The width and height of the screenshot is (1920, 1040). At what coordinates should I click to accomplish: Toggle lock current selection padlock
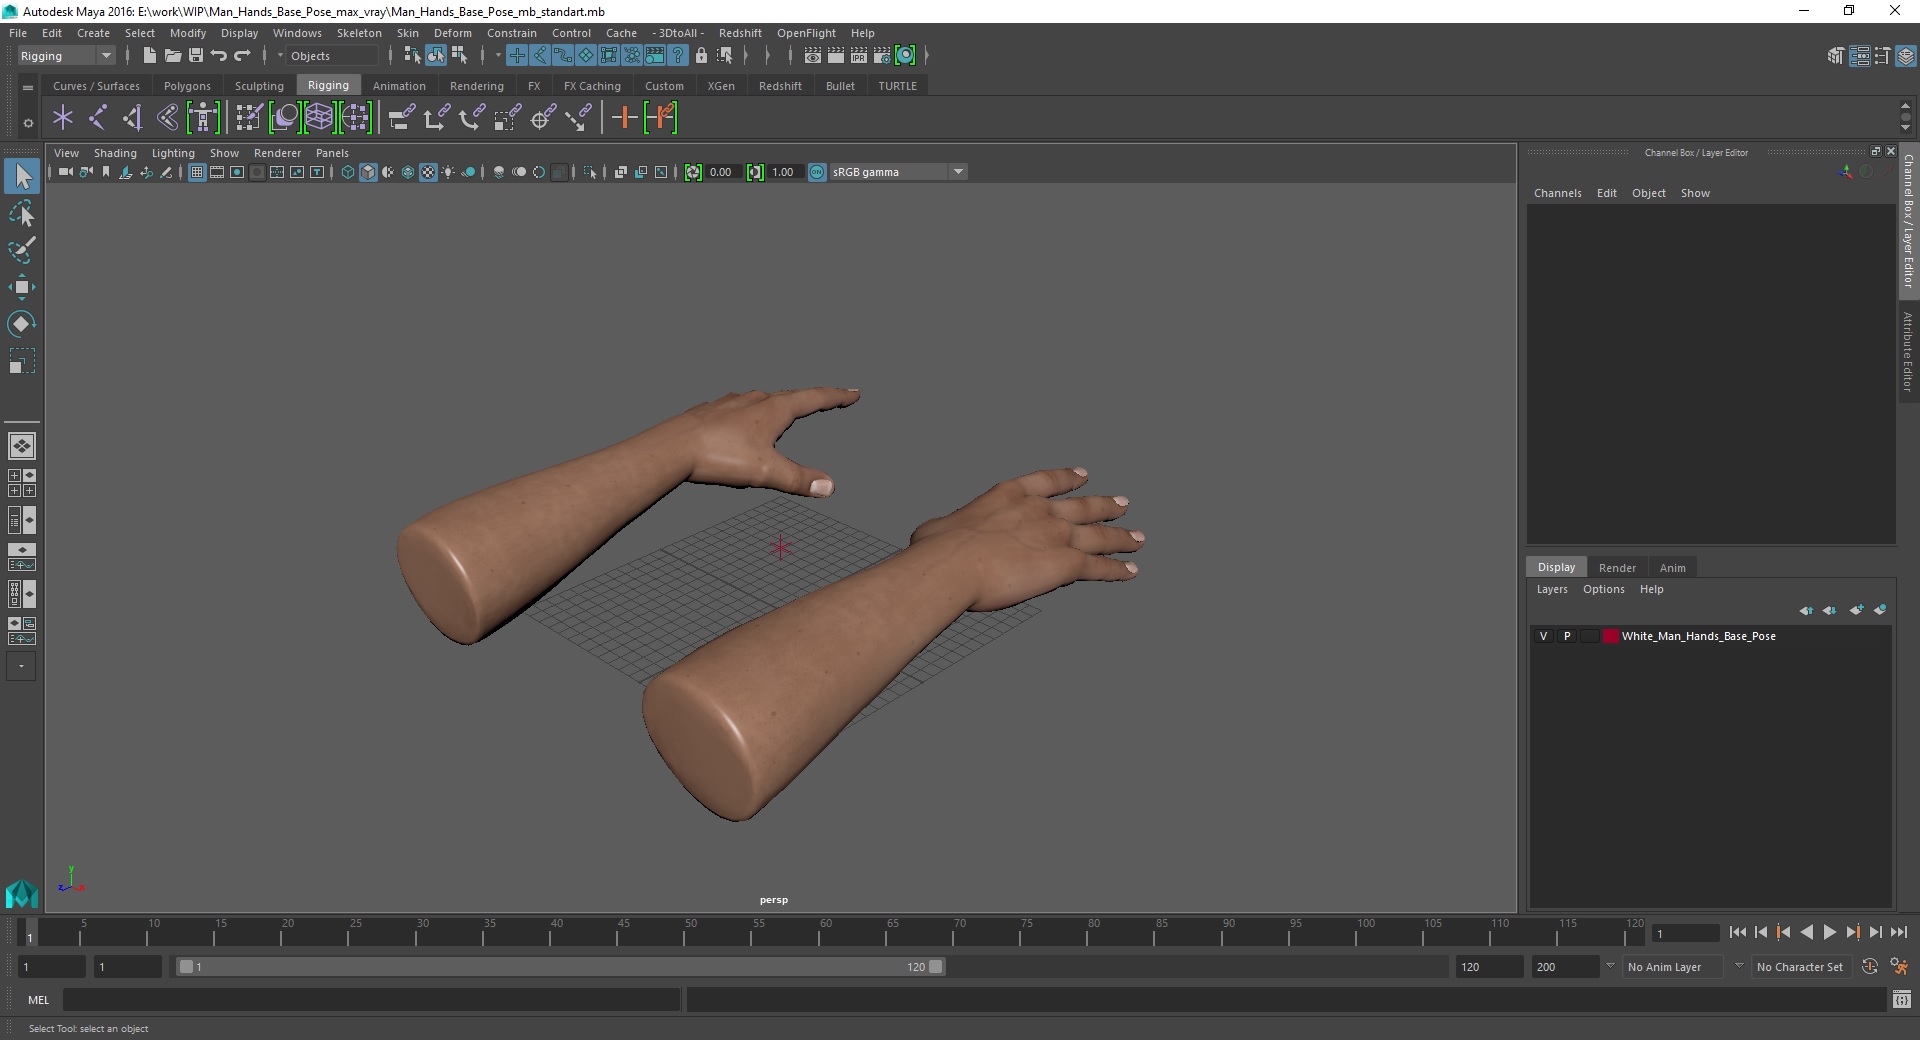(x=701, y=56)
